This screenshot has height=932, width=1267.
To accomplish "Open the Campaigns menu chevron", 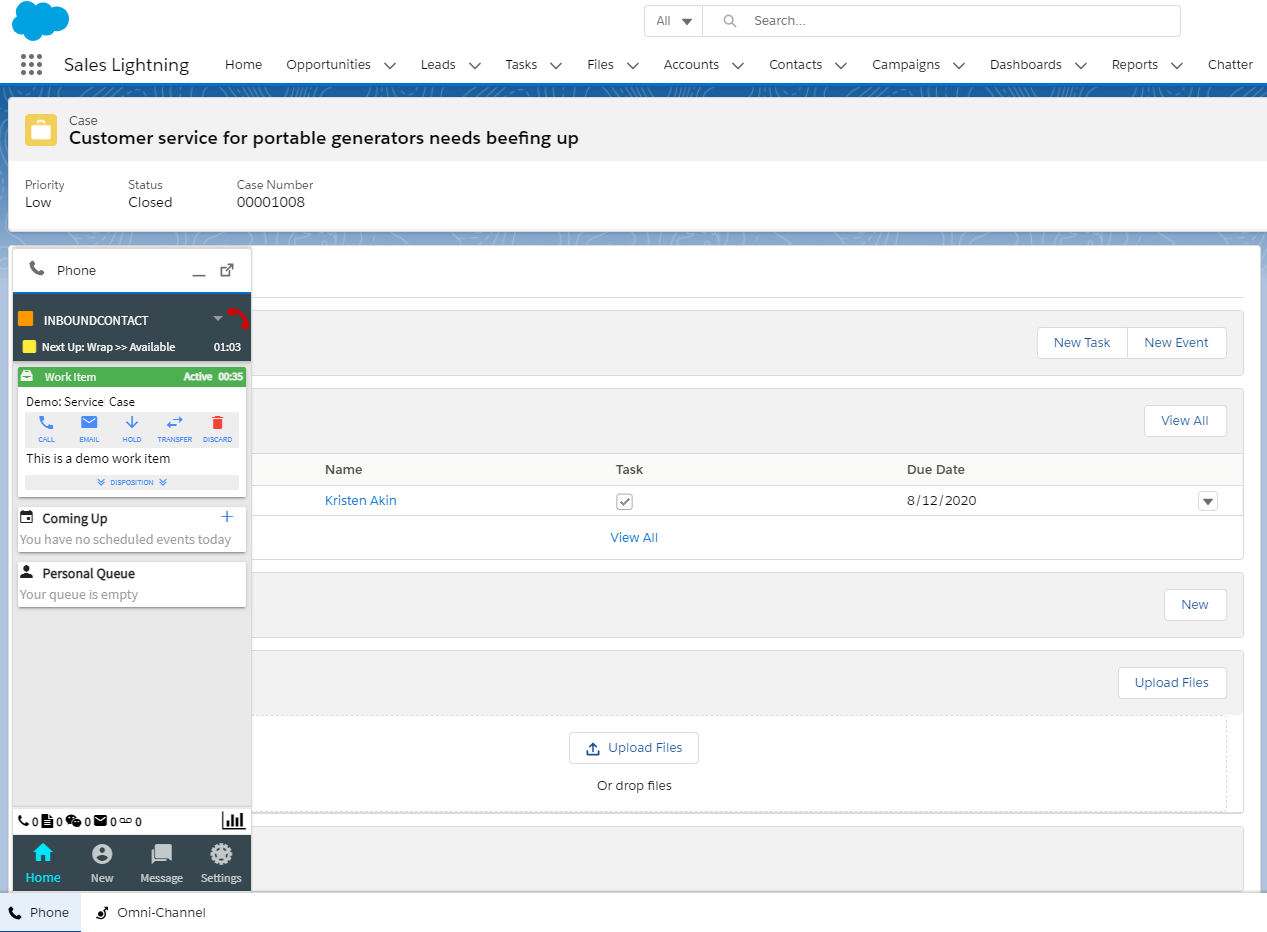I will (959, 65).
